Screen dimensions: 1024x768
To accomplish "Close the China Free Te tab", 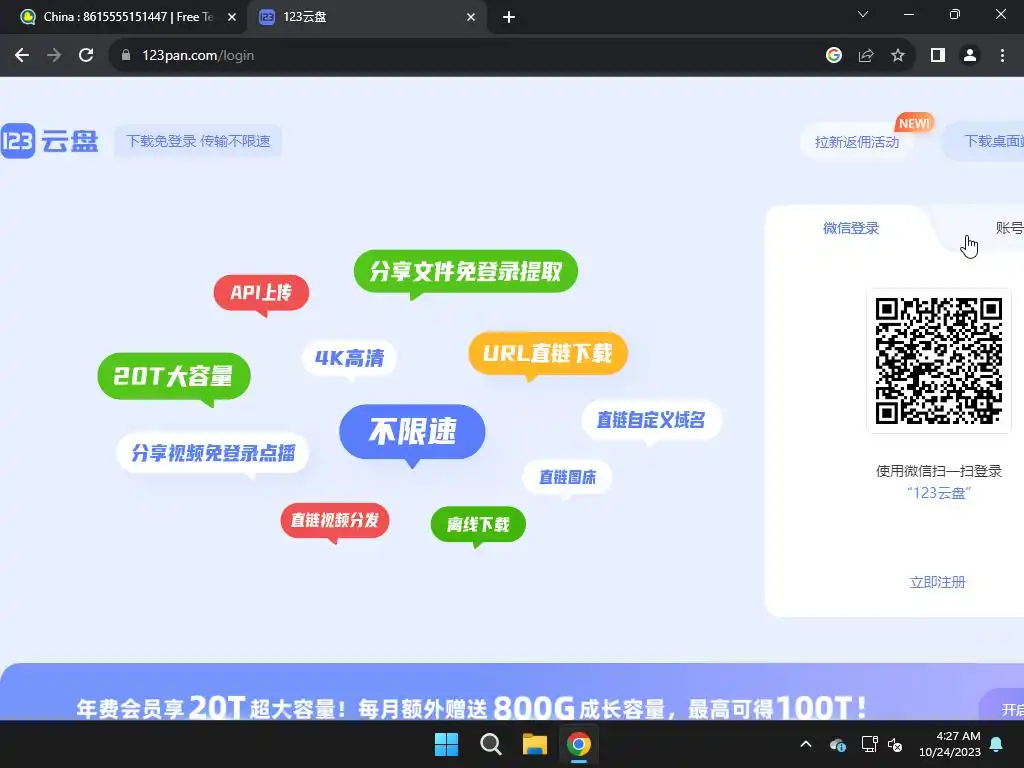I will 231,17.
